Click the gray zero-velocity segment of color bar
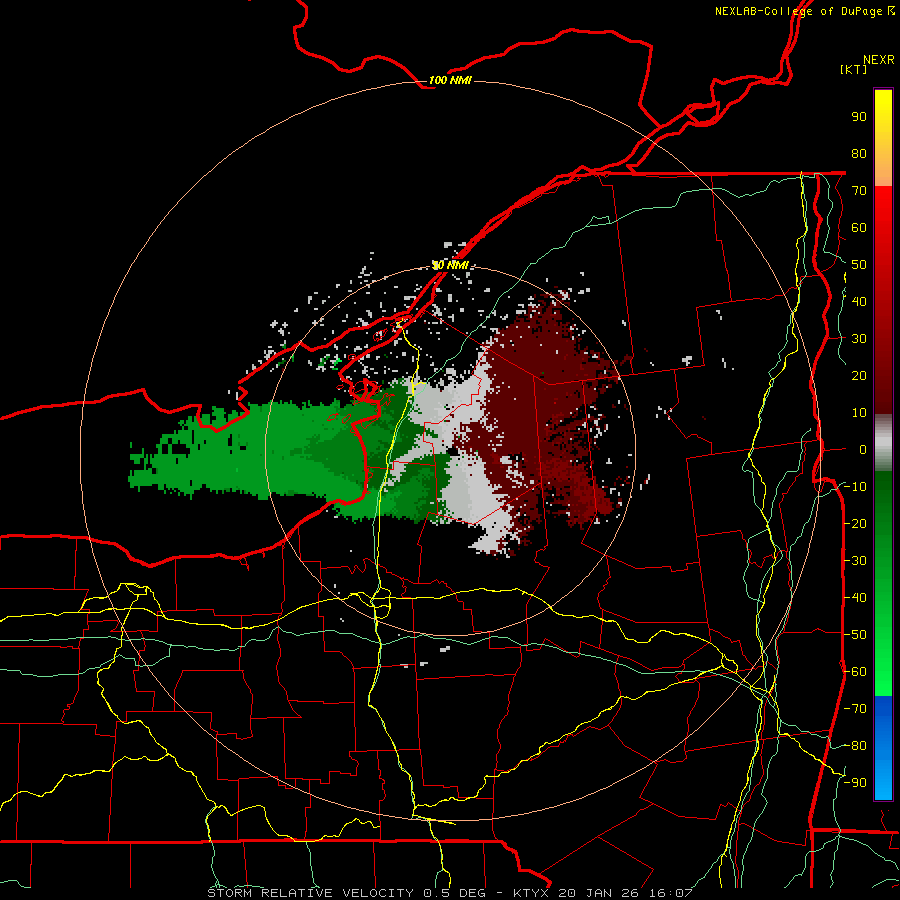The width and height of the screenshot is (900, 900). coord(883,443)
